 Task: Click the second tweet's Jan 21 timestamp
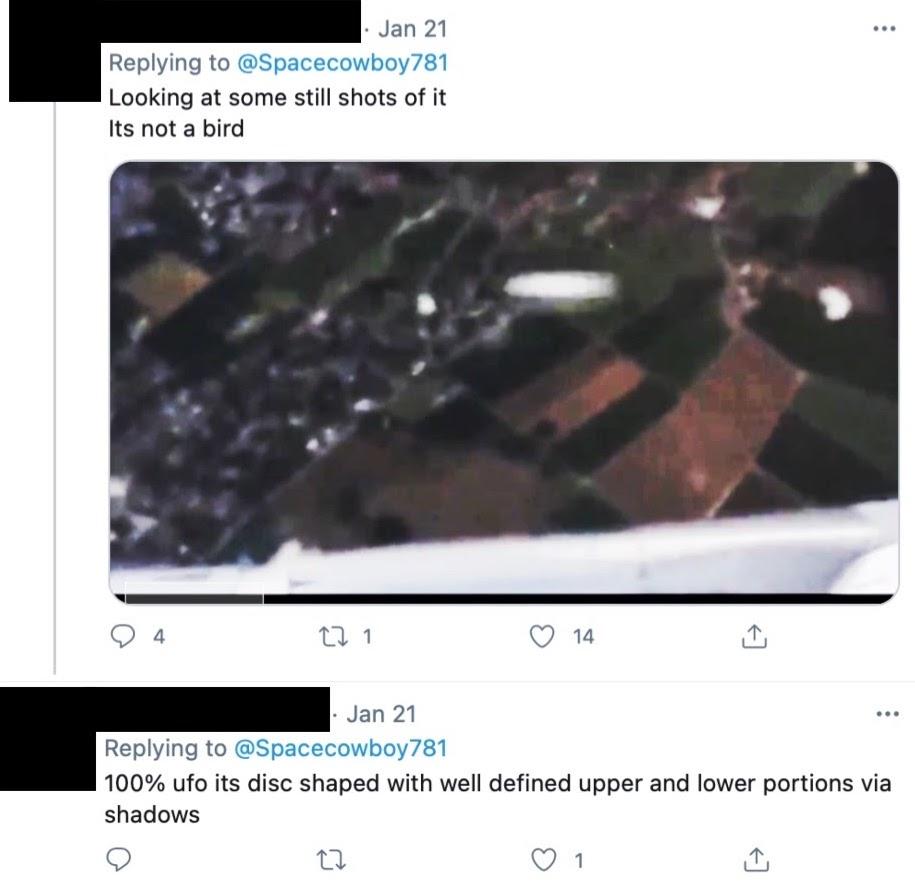381,714
